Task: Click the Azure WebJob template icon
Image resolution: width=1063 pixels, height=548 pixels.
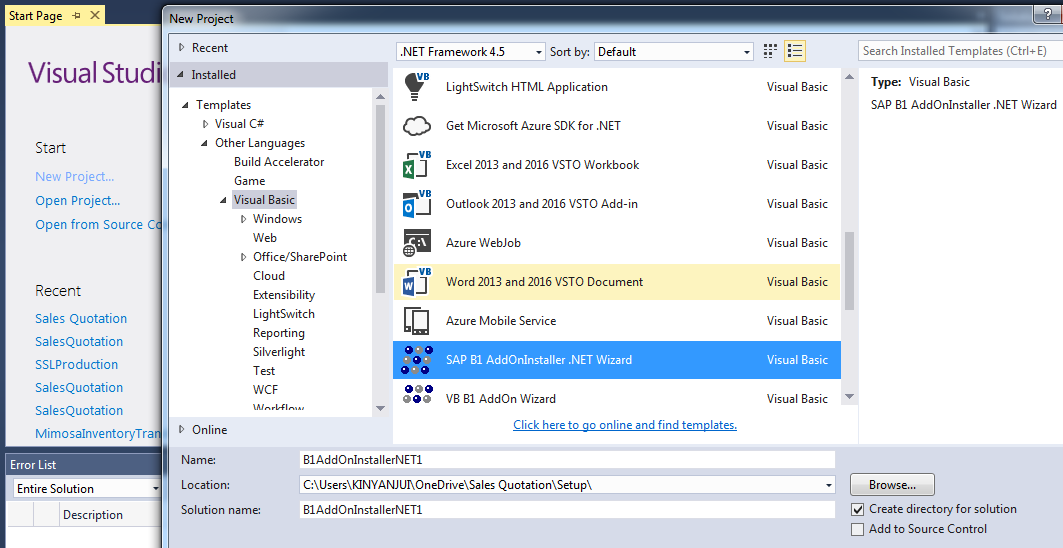Action: point(416,243)
